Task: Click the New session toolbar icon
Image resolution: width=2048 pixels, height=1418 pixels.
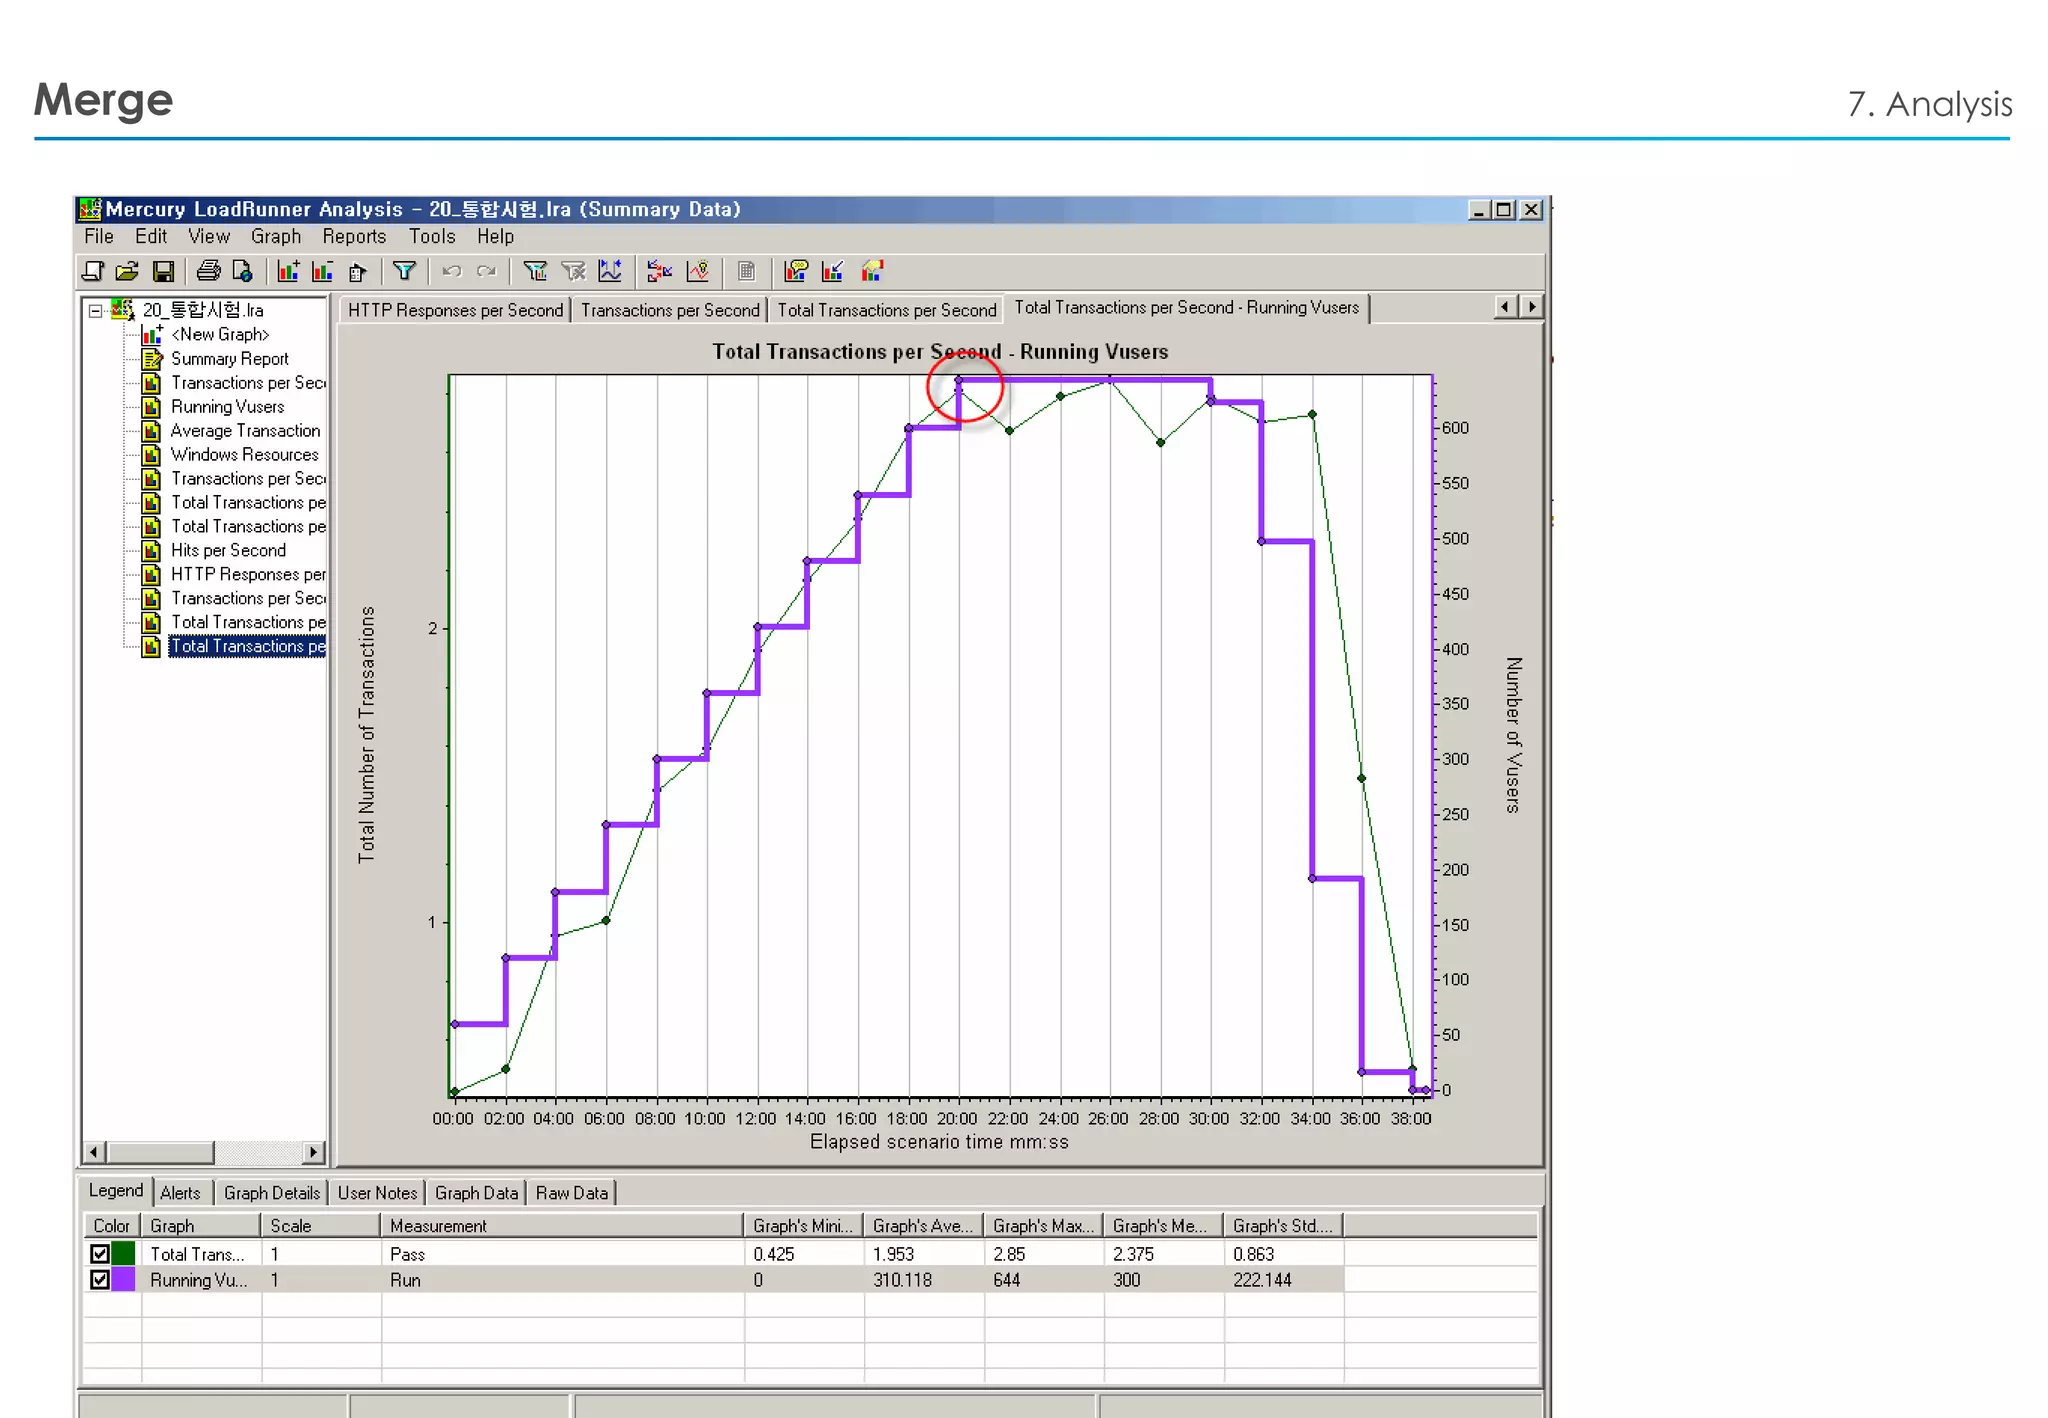Action: click(x=93, y=271)
